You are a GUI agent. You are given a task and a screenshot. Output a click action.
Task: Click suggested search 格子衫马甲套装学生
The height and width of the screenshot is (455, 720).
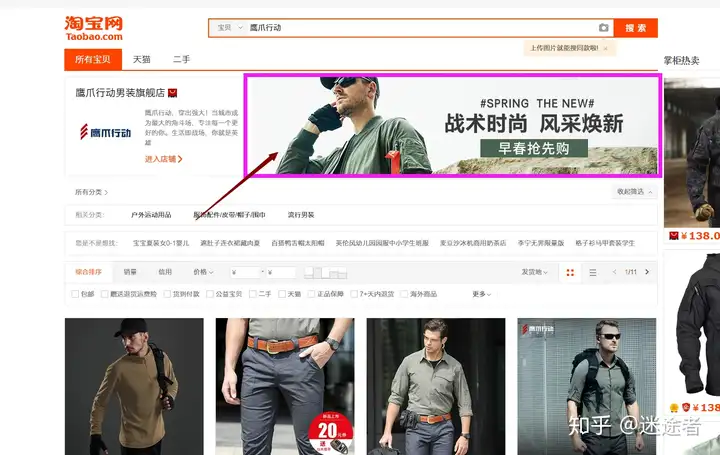pos(605,243)
